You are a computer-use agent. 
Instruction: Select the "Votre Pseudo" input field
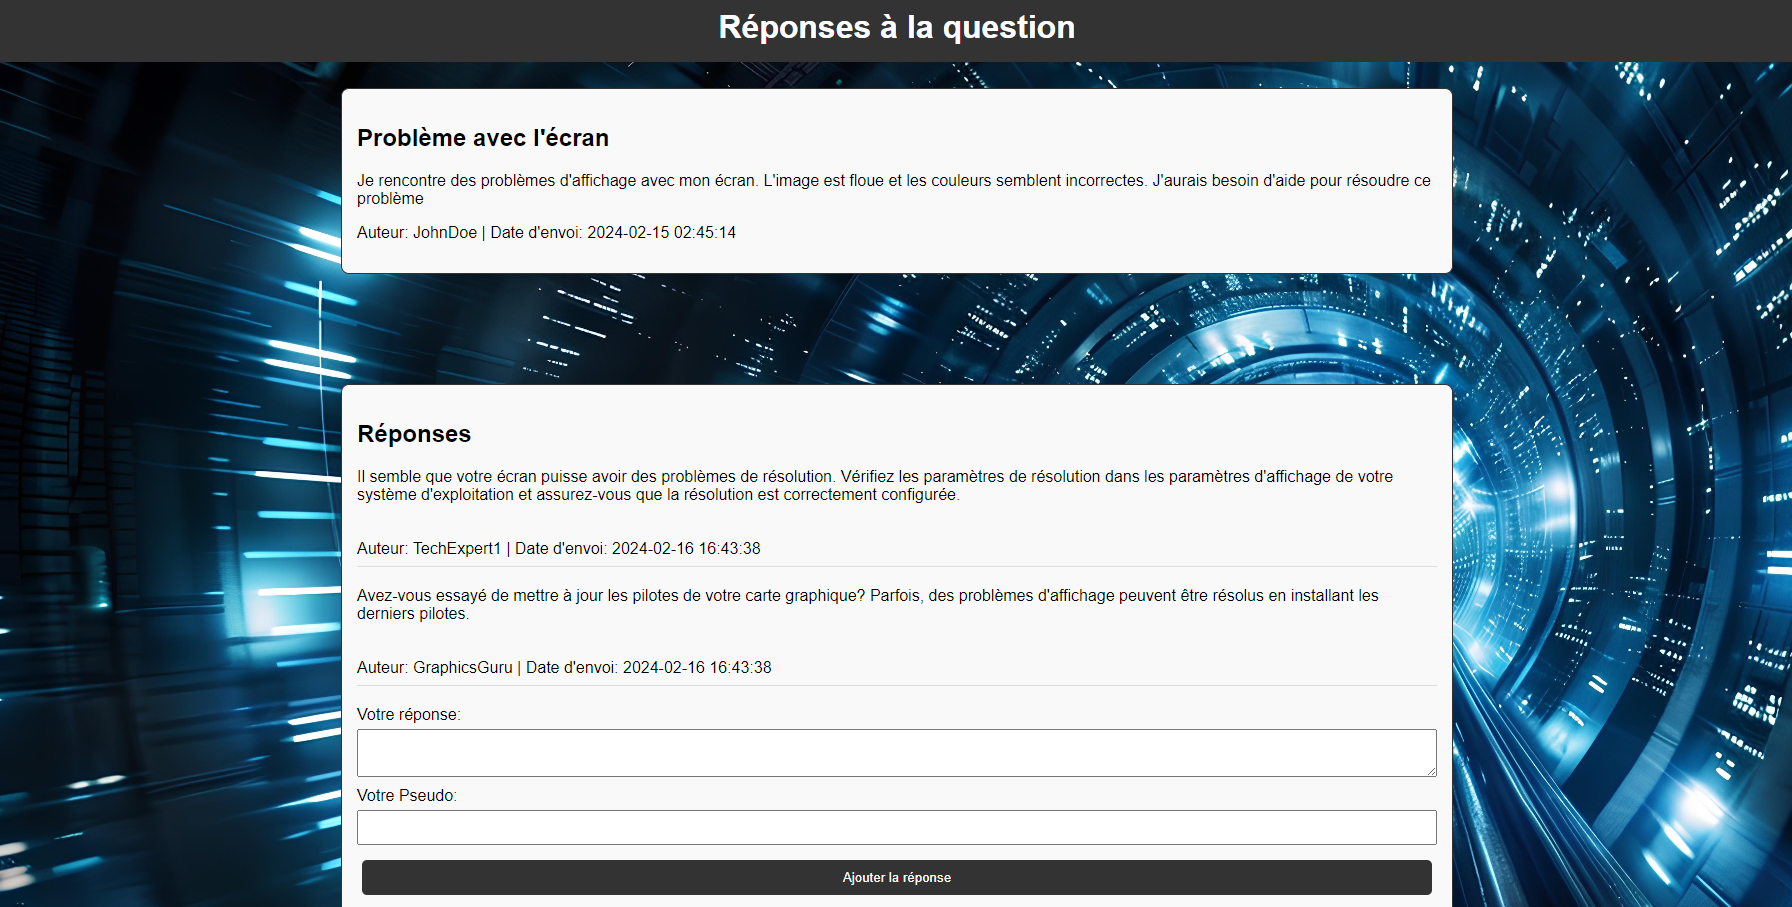896,827
